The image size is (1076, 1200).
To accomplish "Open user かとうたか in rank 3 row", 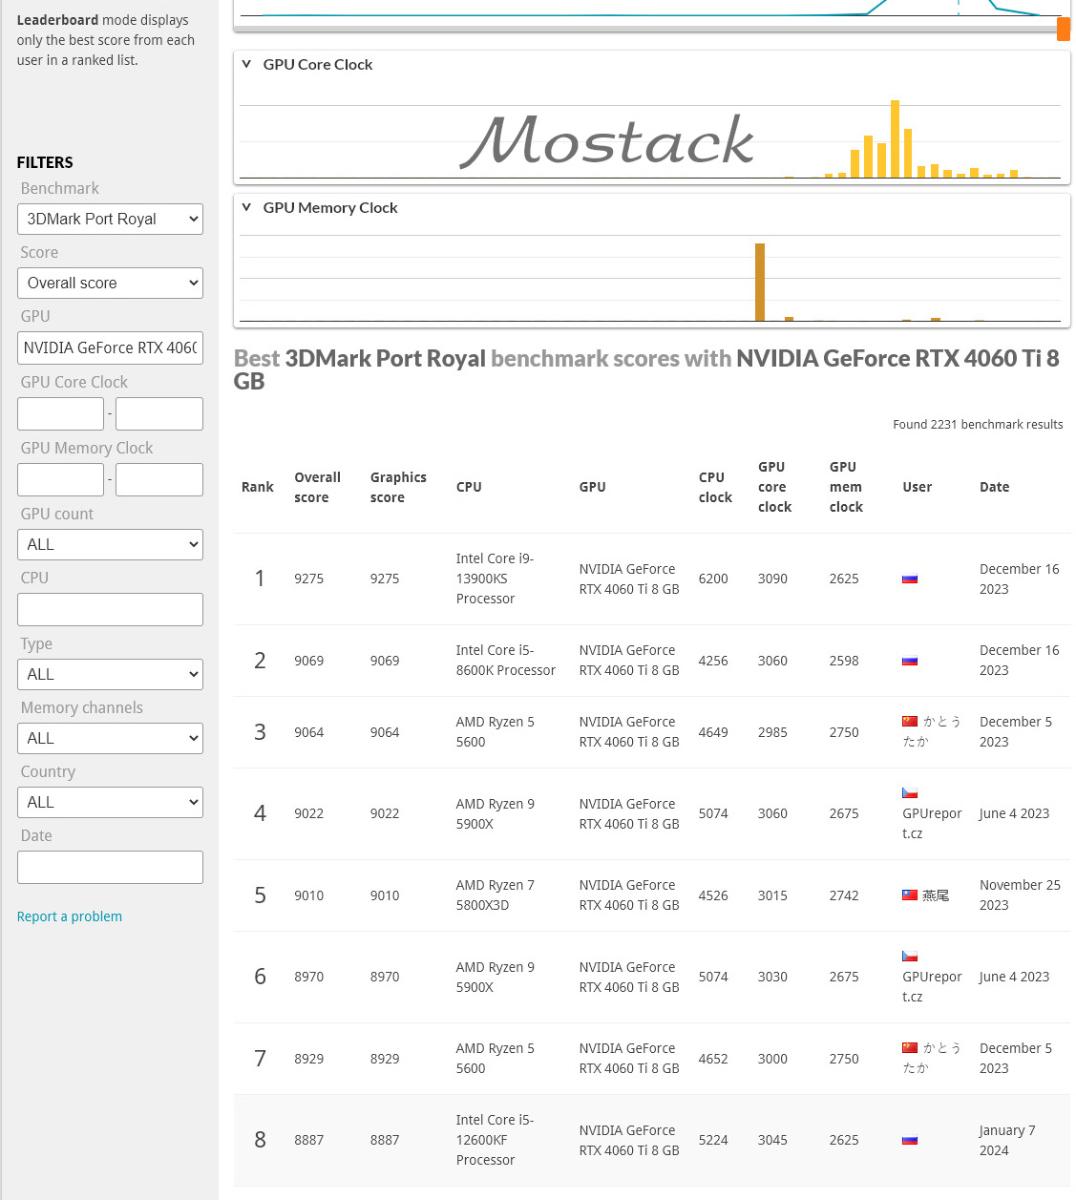I will (931, 732).
